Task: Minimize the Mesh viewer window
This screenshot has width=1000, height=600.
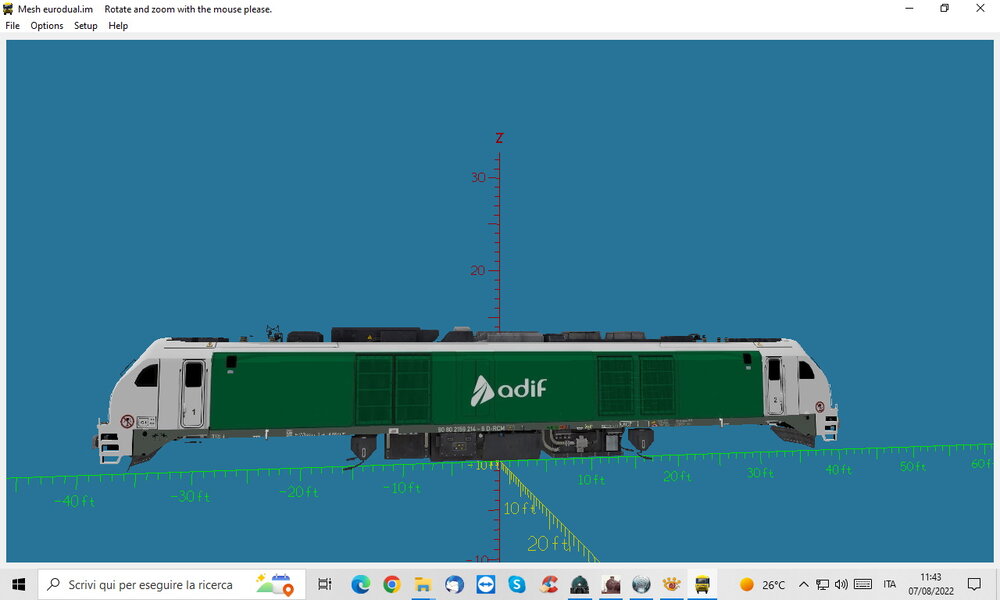Action: click(909, 8)
